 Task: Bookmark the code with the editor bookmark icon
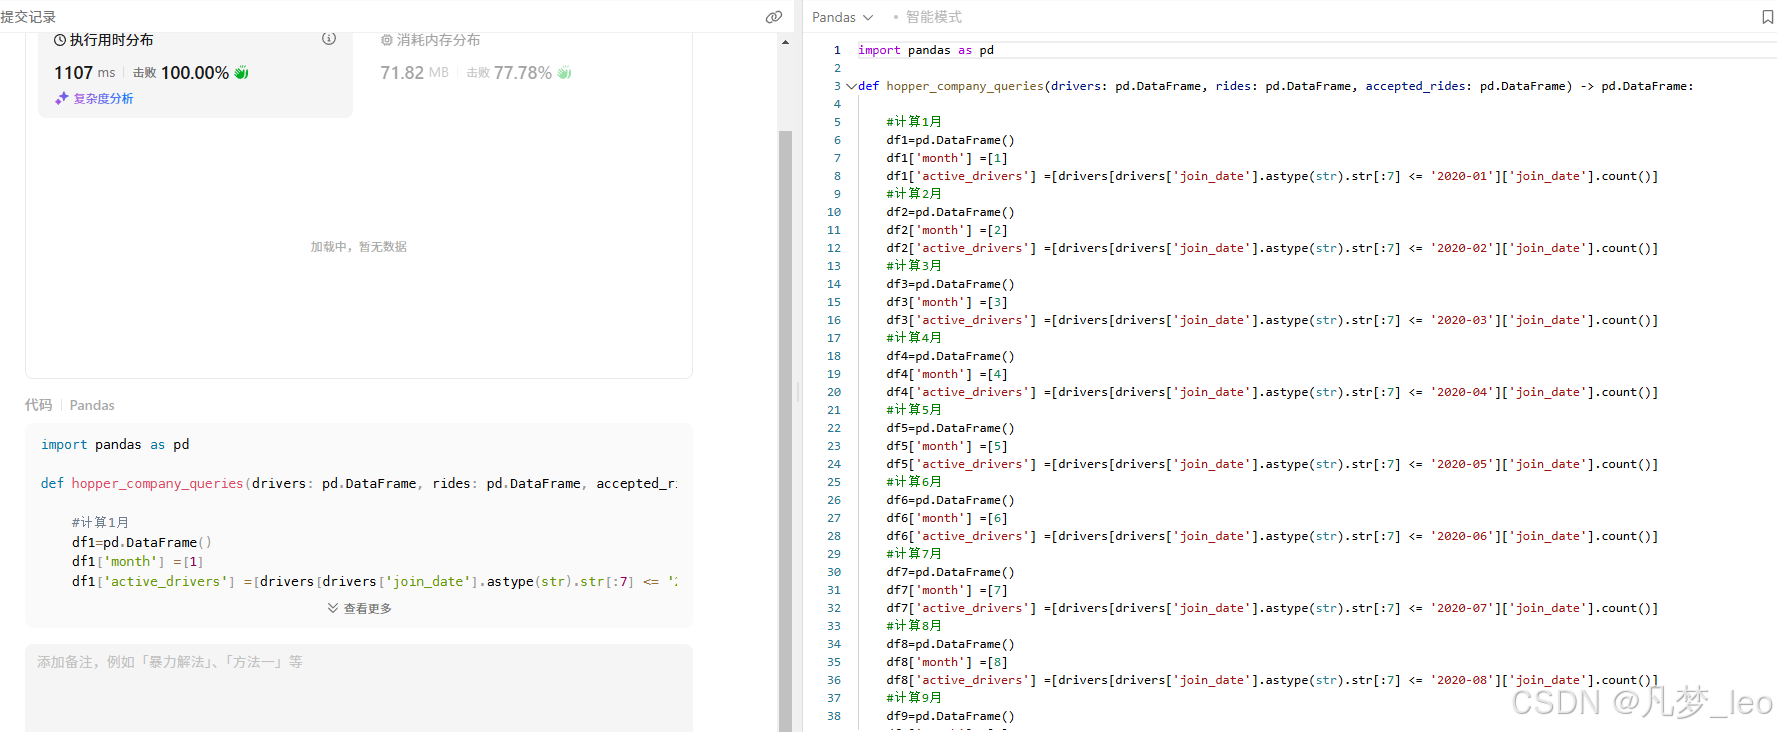click(1767, 17)
